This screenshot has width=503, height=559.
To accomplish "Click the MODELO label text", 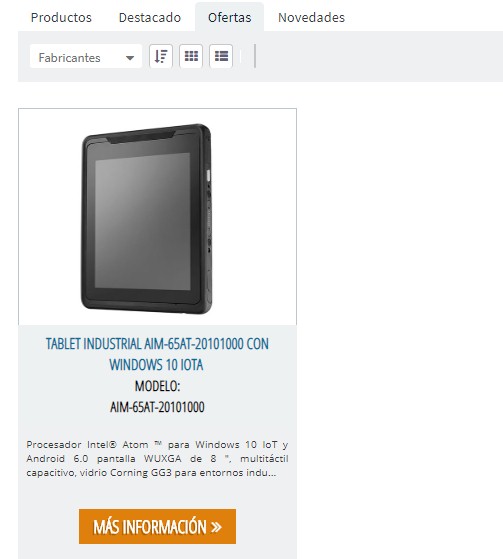I will pos(157,386).
